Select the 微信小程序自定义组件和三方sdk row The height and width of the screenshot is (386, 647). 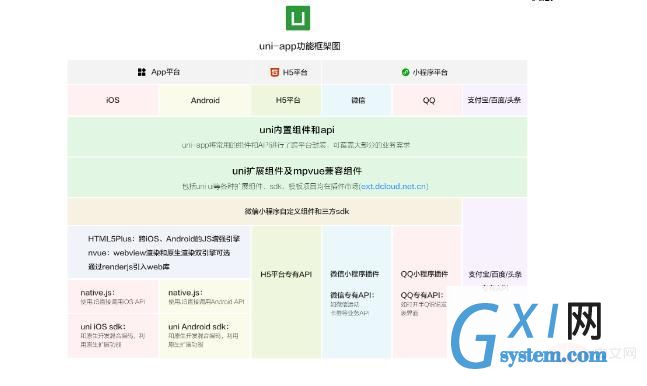point(264,211)
